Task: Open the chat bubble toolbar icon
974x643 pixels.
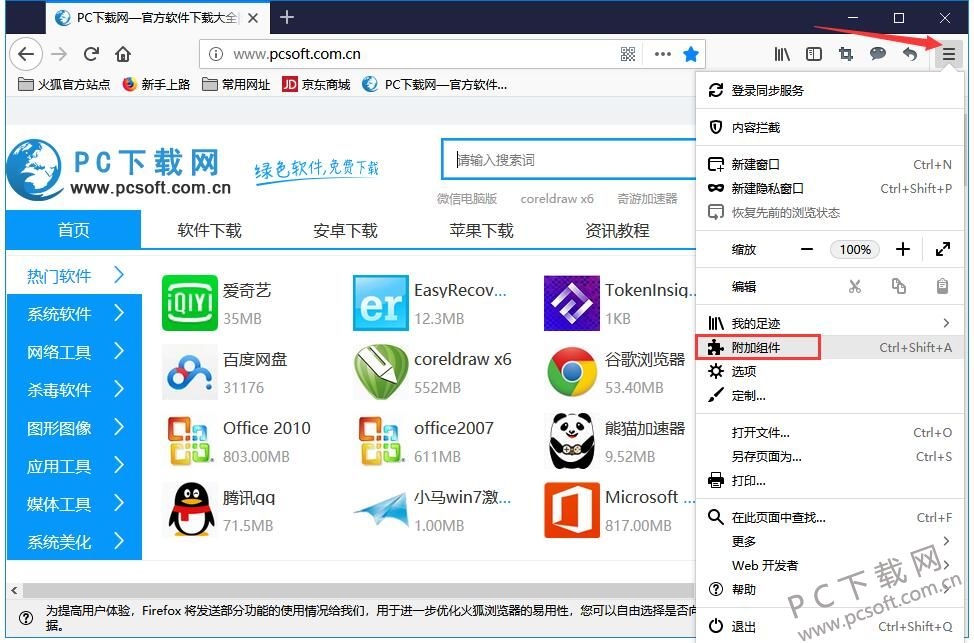Action: pyautogui.click(x=878, y=54)
